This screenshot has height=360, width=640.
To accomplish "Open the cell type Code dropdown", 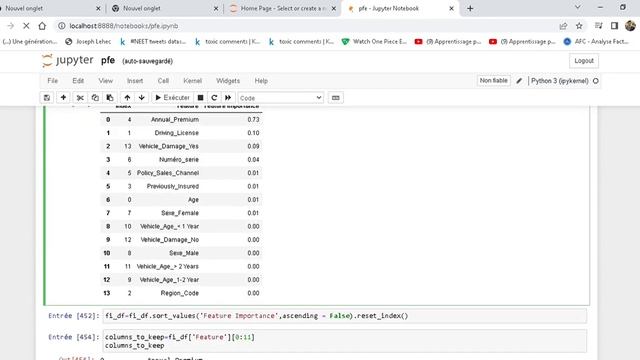I will click(280, 98).
